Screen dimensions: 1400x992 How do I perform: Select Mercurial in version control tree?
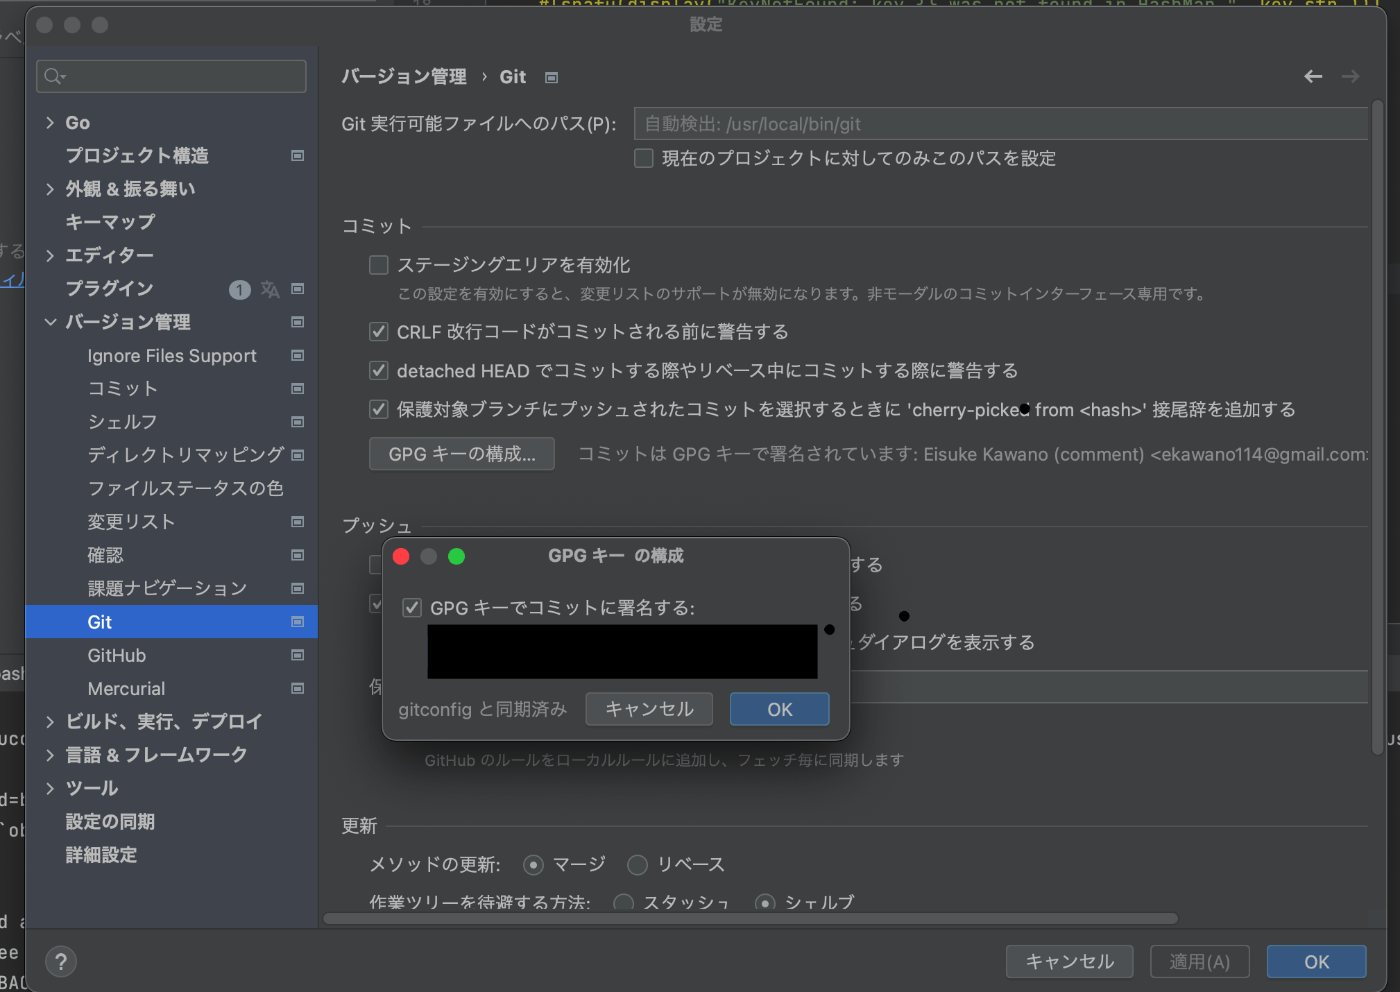click(126, 689)
